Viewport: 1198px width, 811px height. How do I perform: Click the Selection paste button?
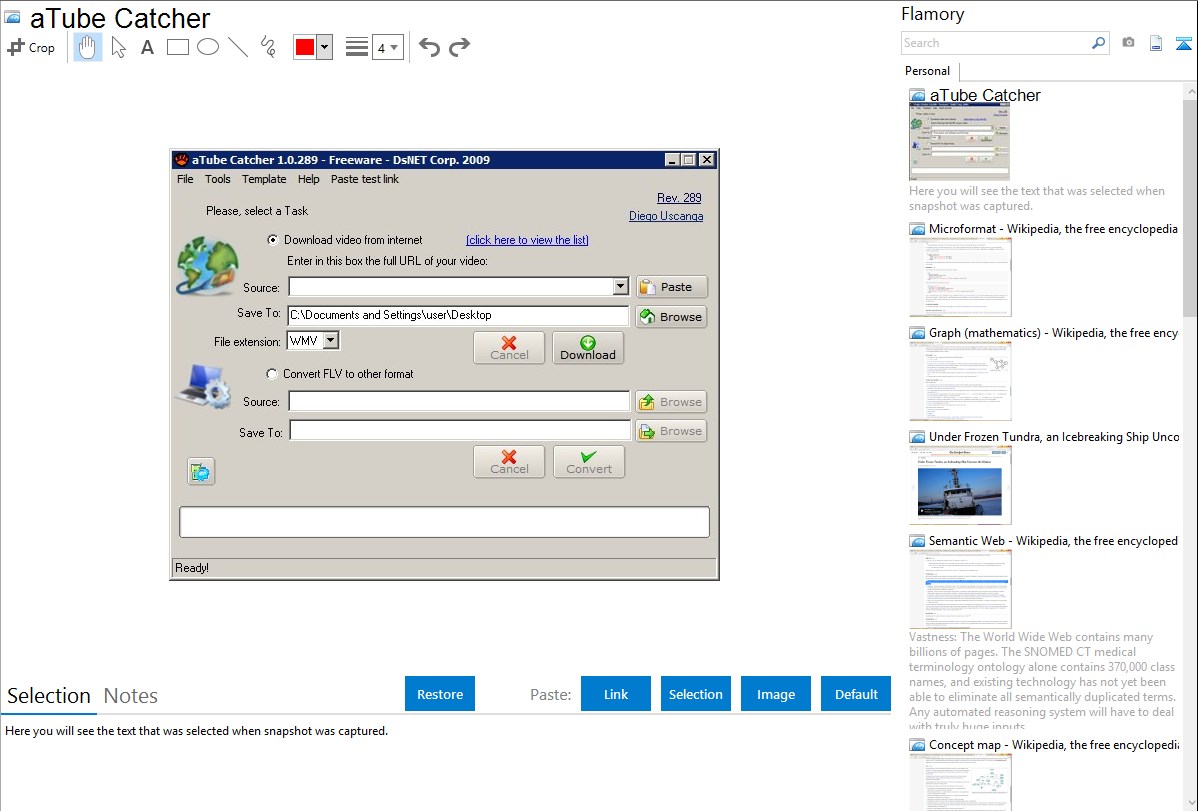pyautogui.click(x=695, y=694)
